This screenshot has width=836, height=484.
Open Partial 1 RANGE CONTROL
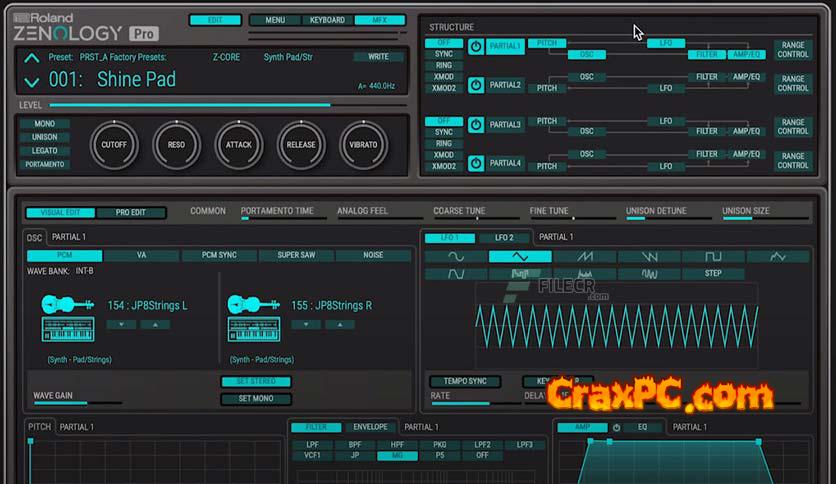[793, 50]
